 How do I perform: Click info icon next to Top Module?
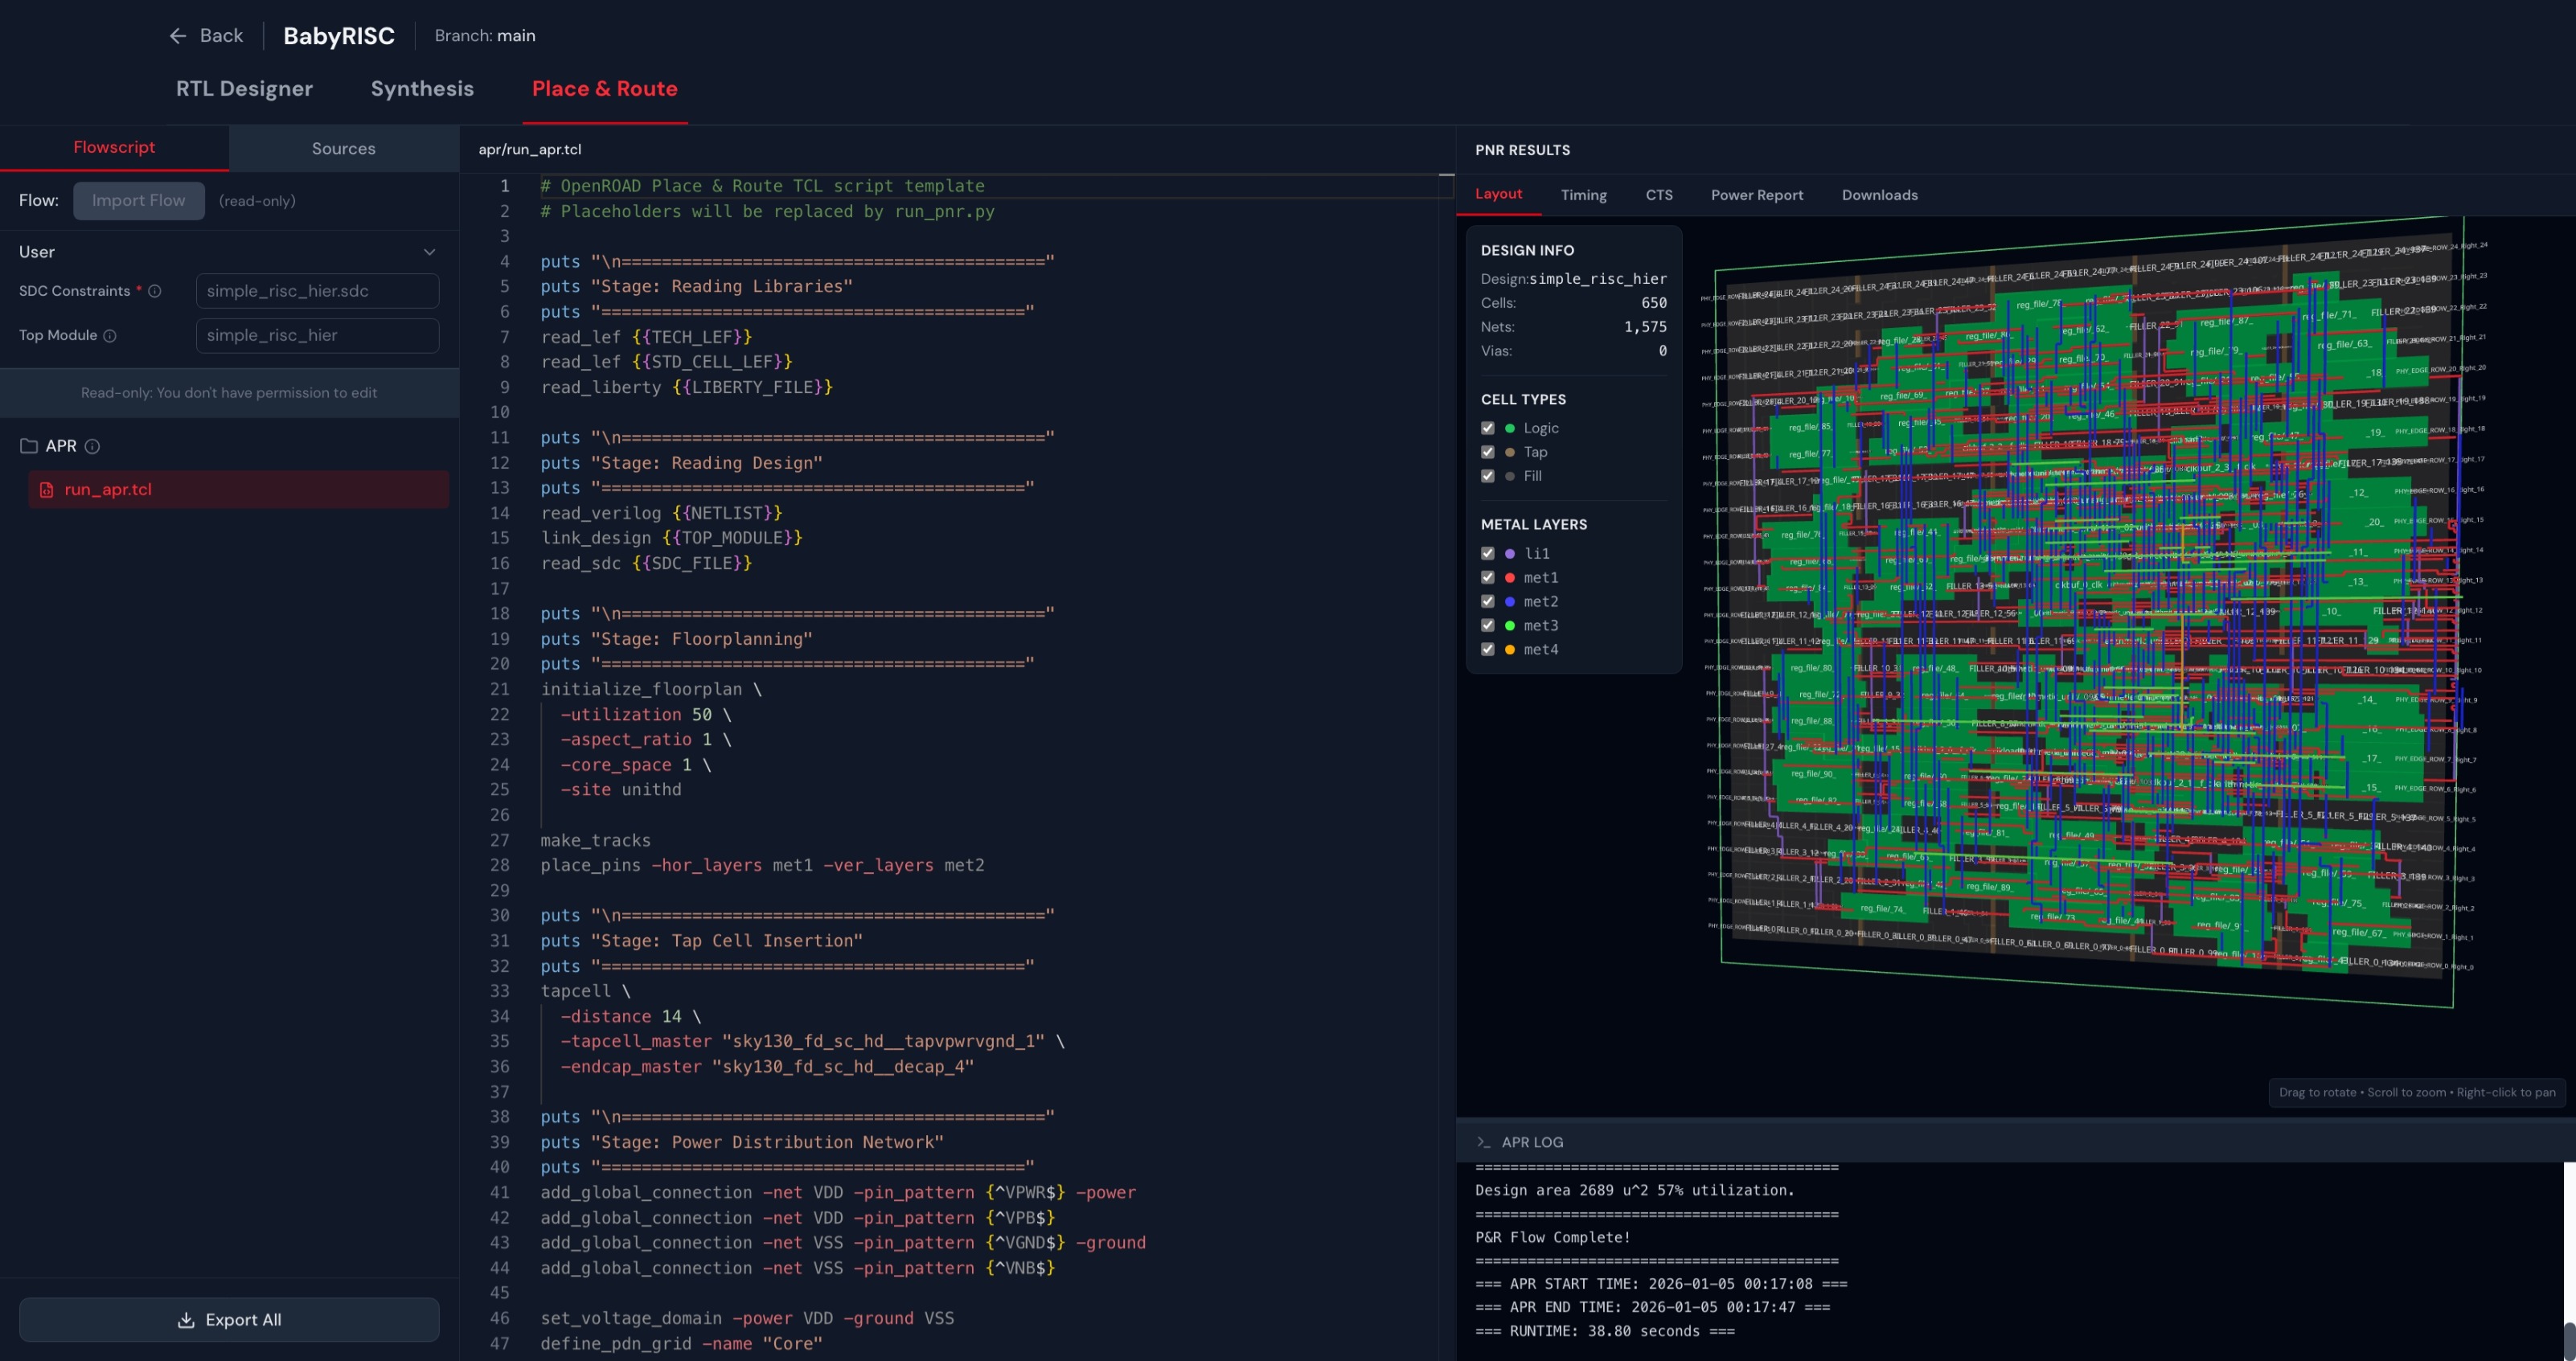coord(110,336)
